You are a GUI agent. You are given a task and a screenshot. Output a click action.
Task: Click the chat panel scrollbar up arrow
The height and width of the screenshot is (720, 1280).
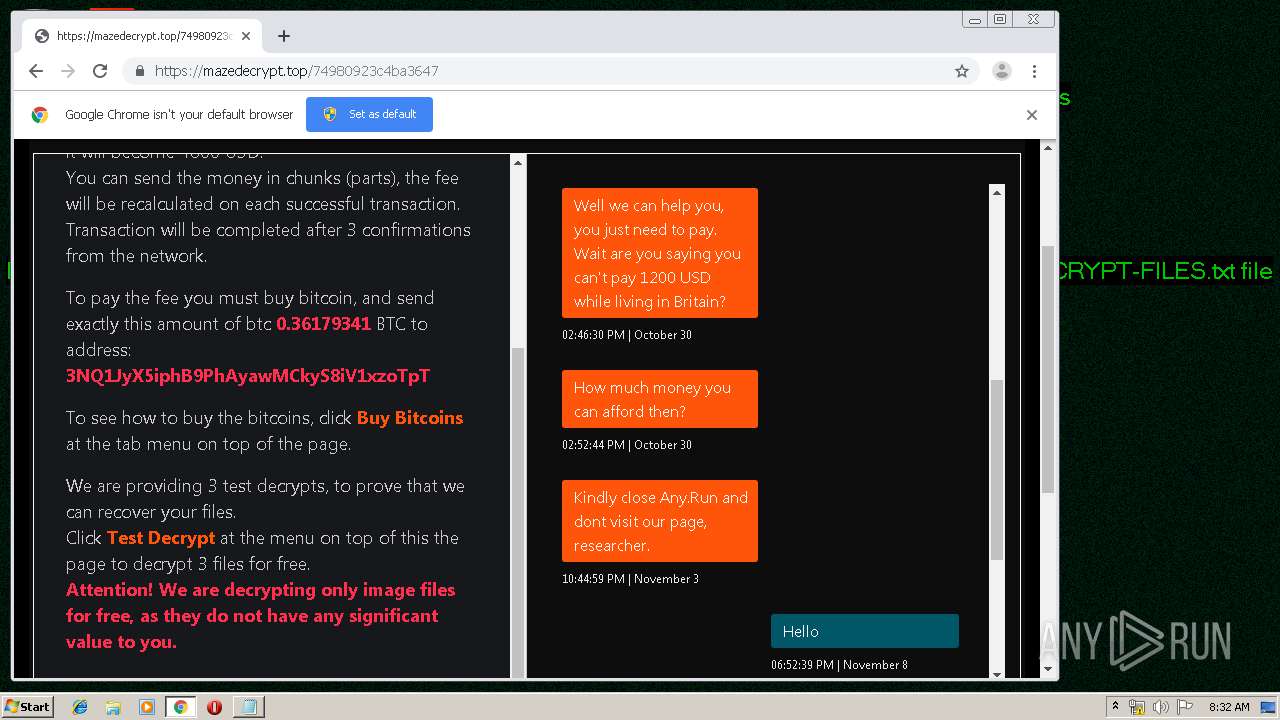point(997,192)
